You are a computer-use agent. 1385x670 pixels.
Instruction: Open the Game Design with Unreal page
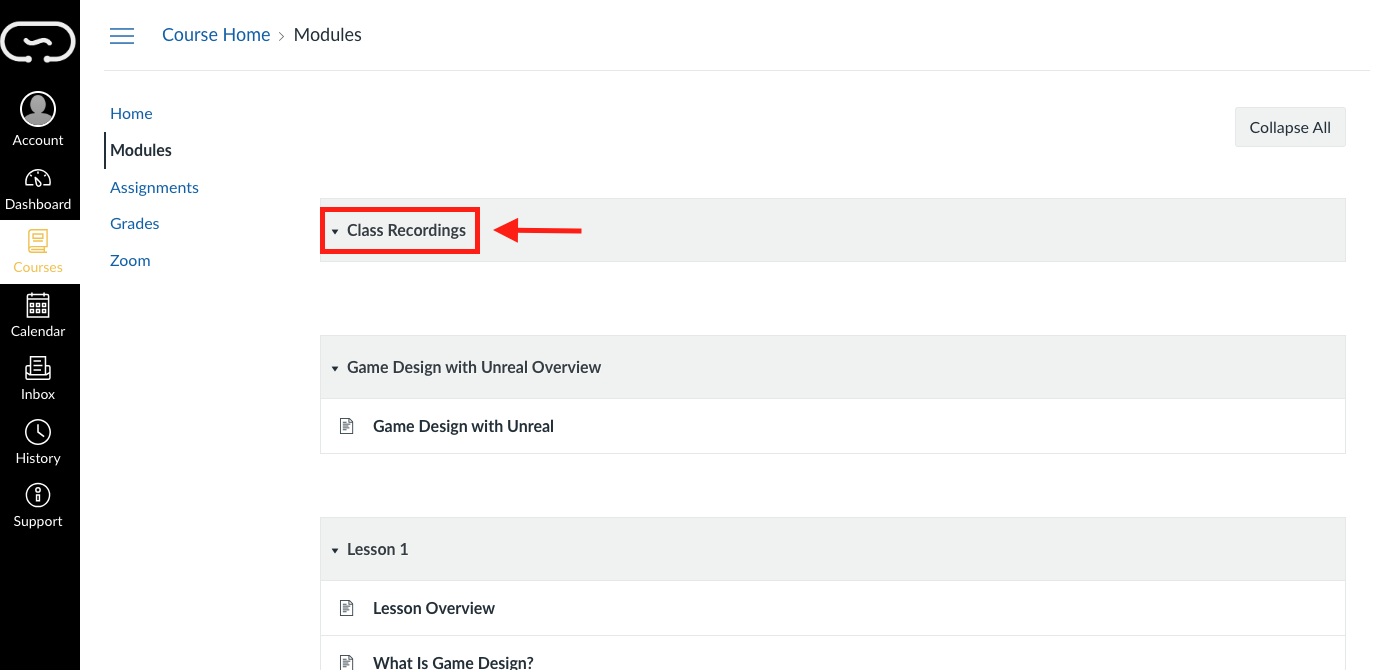pyautogui.click(x=463, y=426)
